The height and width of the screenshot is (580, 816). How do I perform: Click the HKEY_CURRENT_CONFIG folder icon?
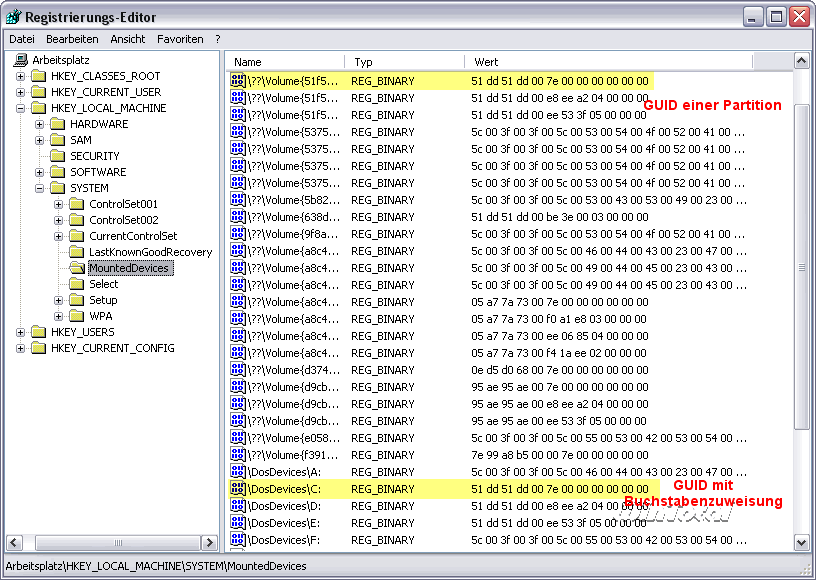pos(39,348)
